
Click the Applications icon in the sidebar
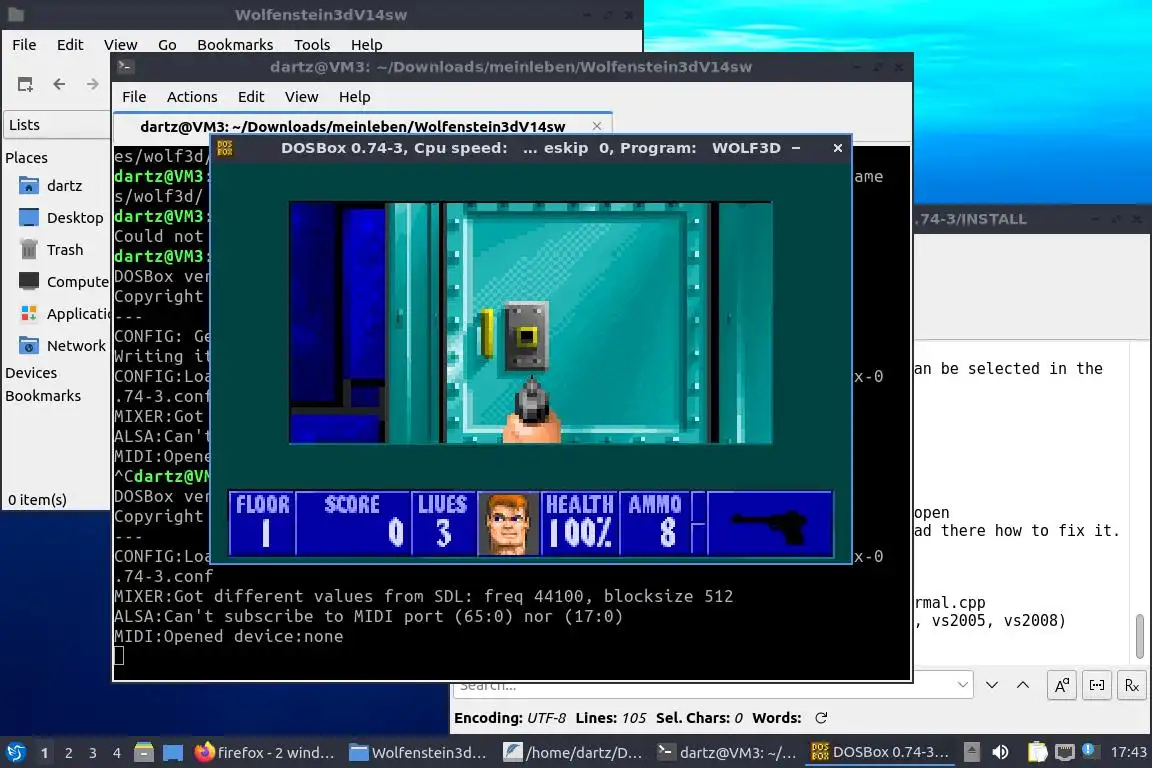pos(29,314)
